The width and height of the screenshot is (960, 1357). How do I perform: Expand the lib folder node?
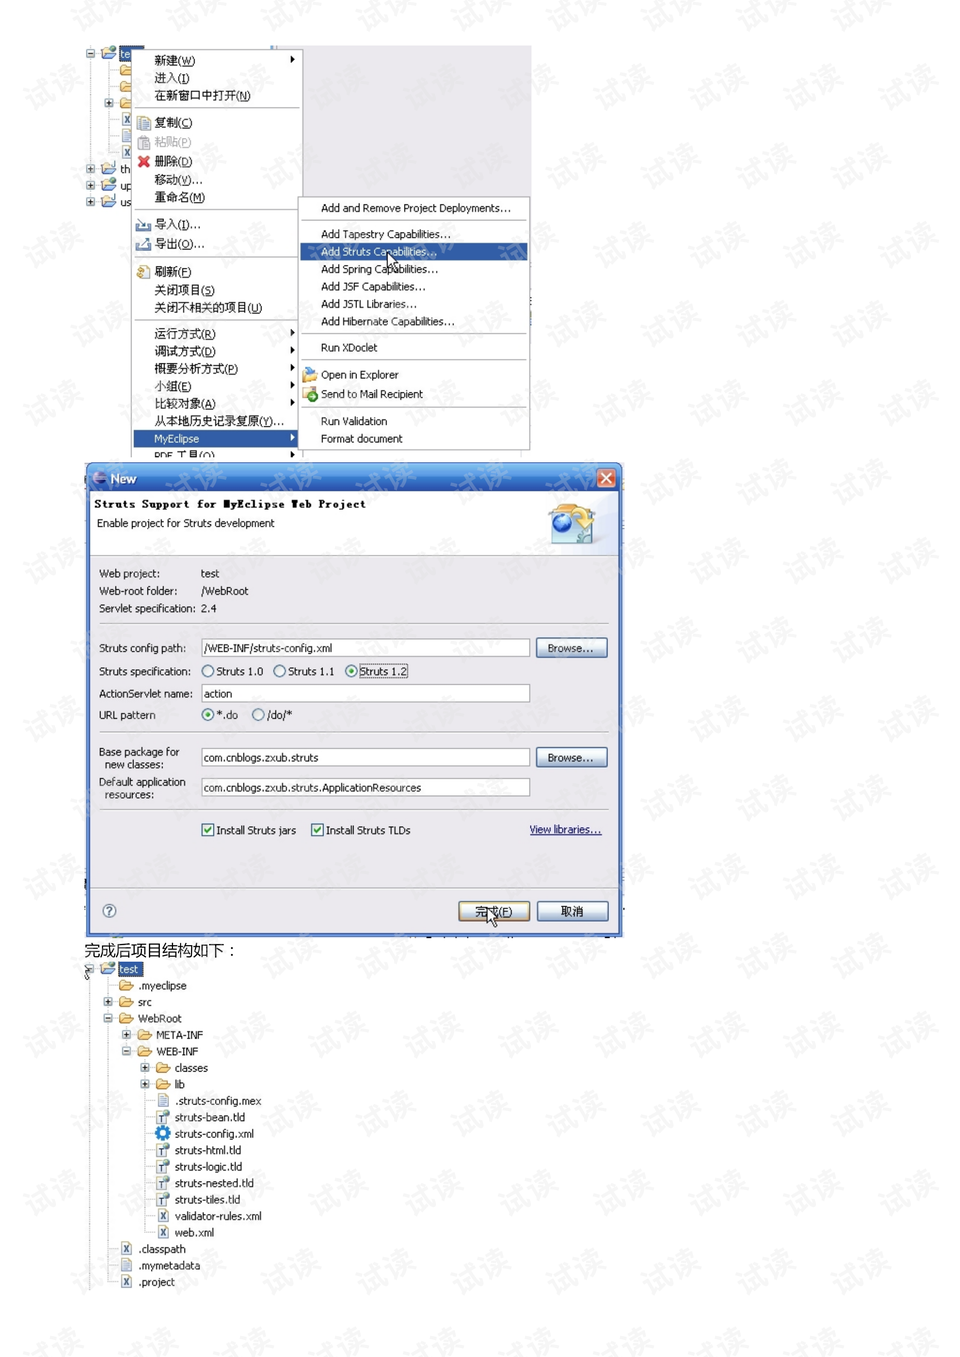point(145,1084)
